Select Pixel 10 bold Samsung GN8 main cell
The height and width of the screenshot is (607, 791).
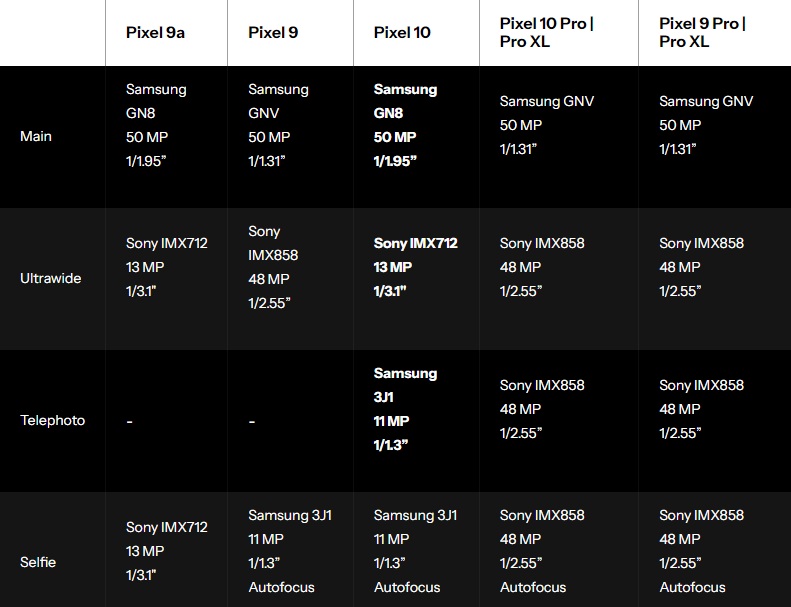coord(405,125)
